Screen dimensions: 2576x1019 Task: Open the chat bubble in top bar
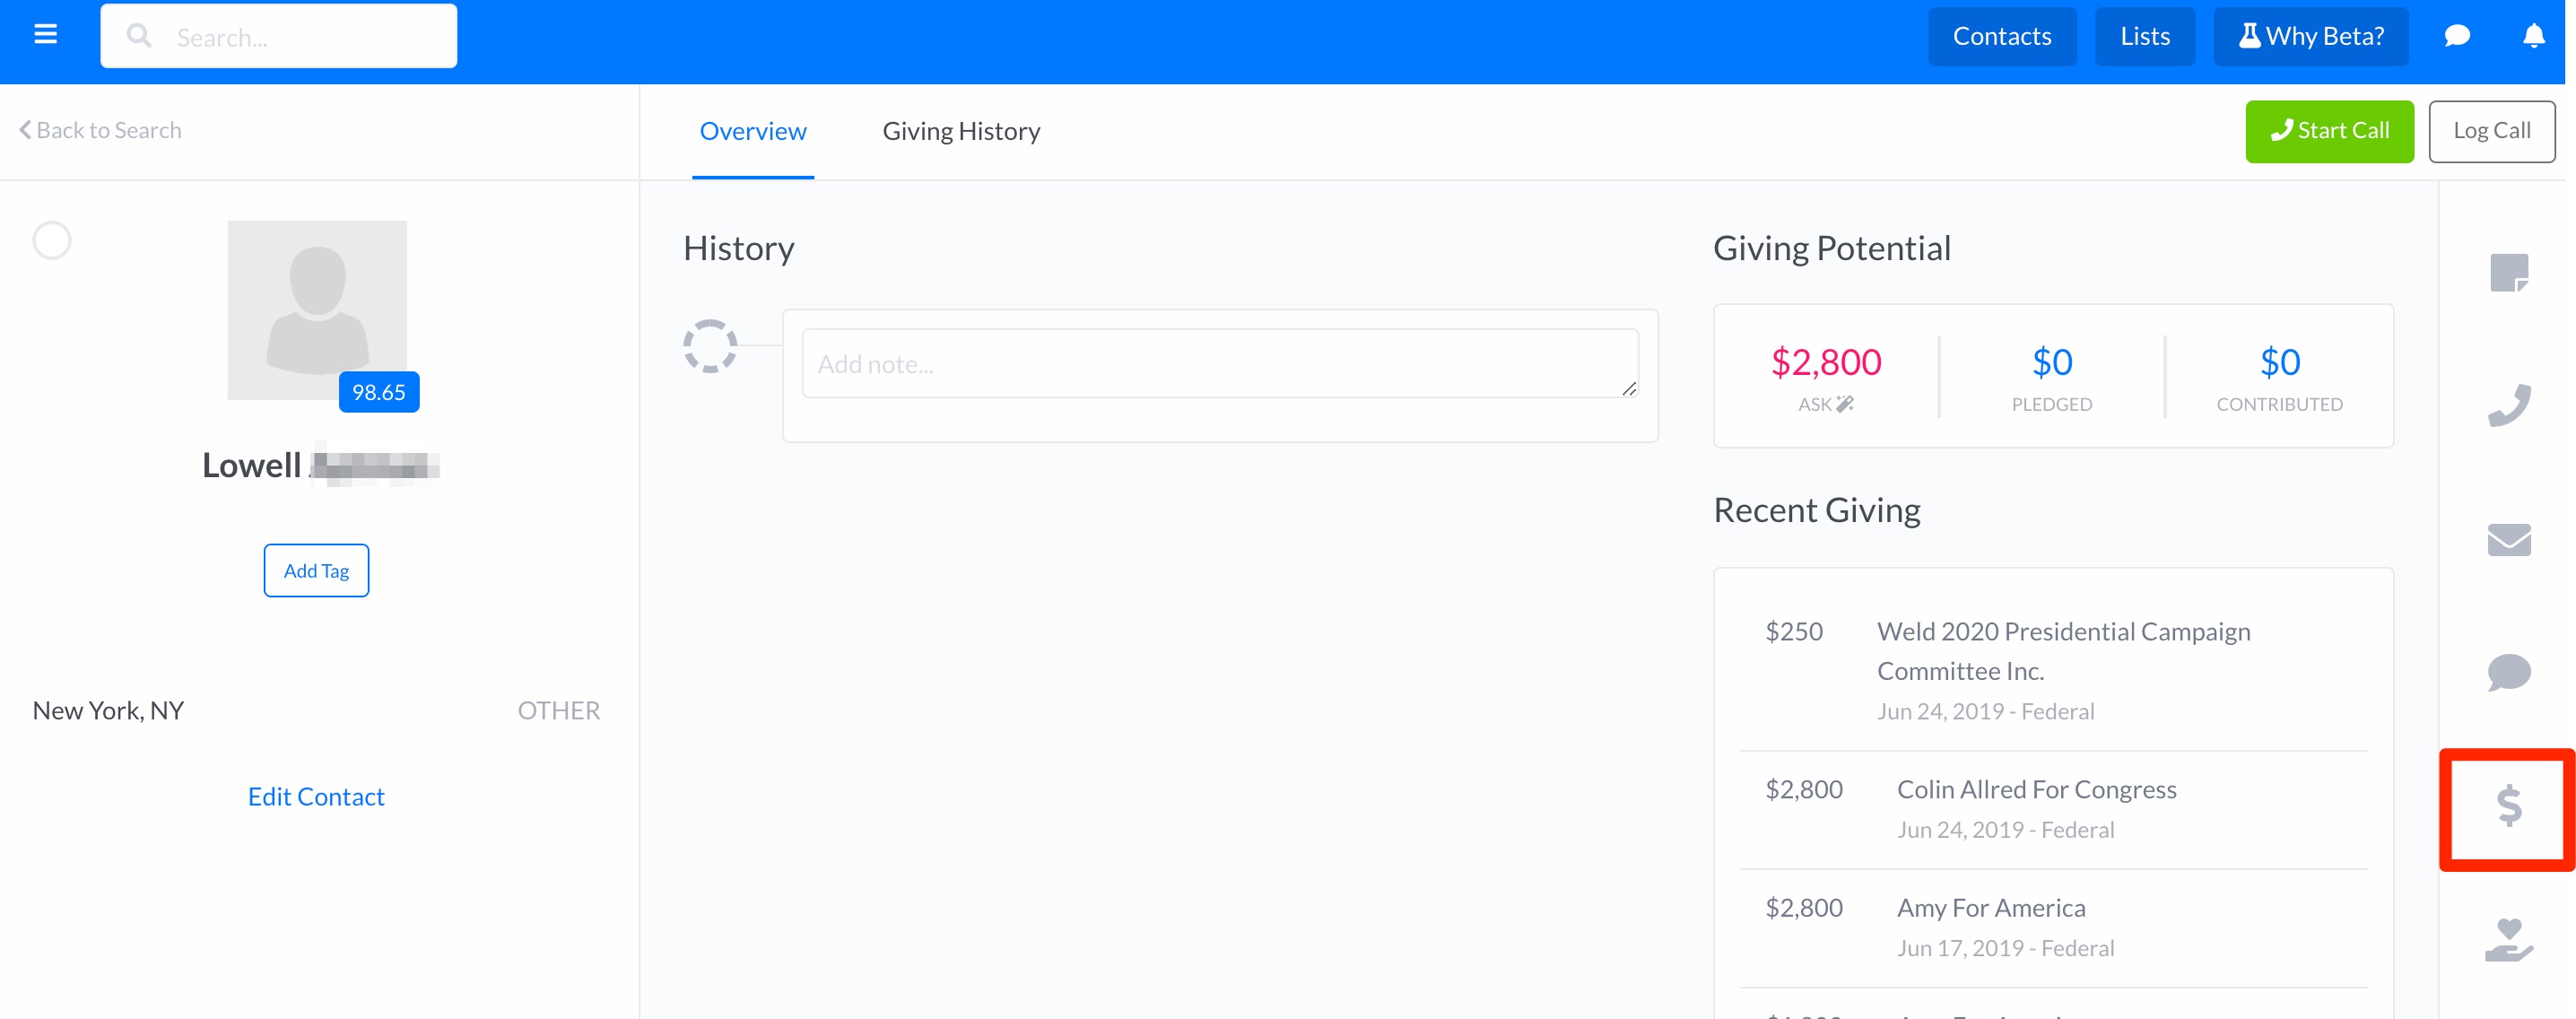tap(2457, 36)
